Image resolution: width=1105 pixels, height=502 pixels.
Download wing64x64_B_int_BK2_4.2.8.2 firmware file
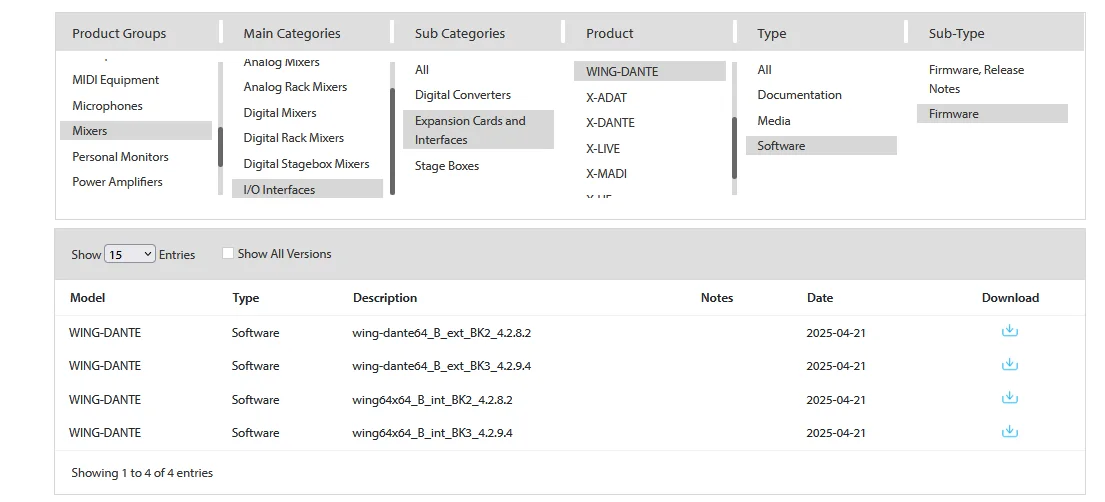coord(1010,398)
